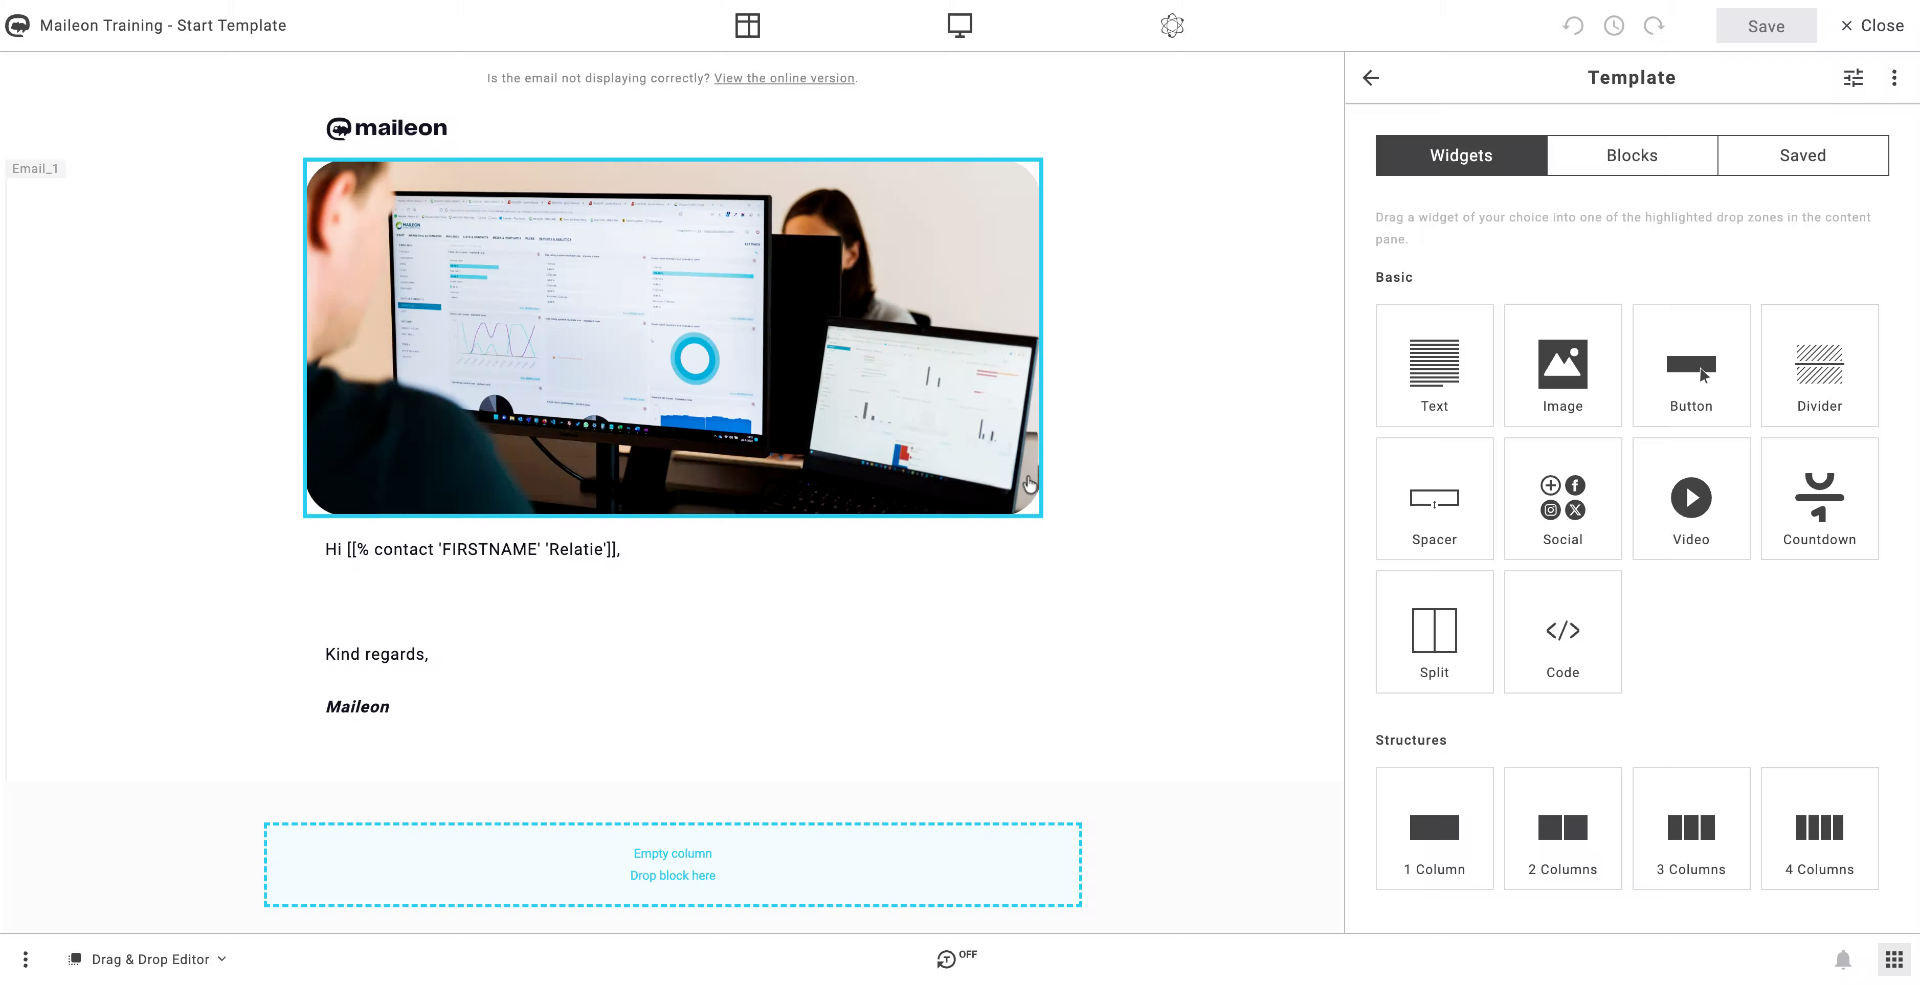Open notifications bell icon
This screenshot has width=1920, height=985.
pyautogui.click(x=1843, y=960)
